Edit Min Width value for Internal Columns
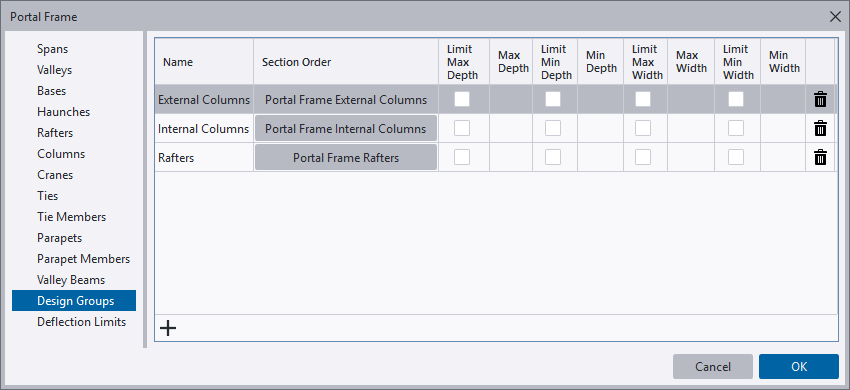 click(783, 129)
